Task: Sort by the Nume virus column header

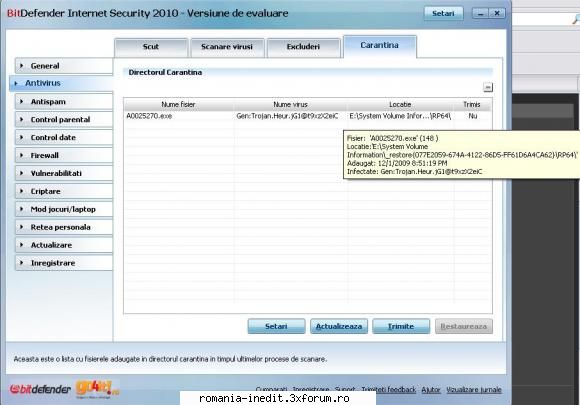Action: click(290, 105)
